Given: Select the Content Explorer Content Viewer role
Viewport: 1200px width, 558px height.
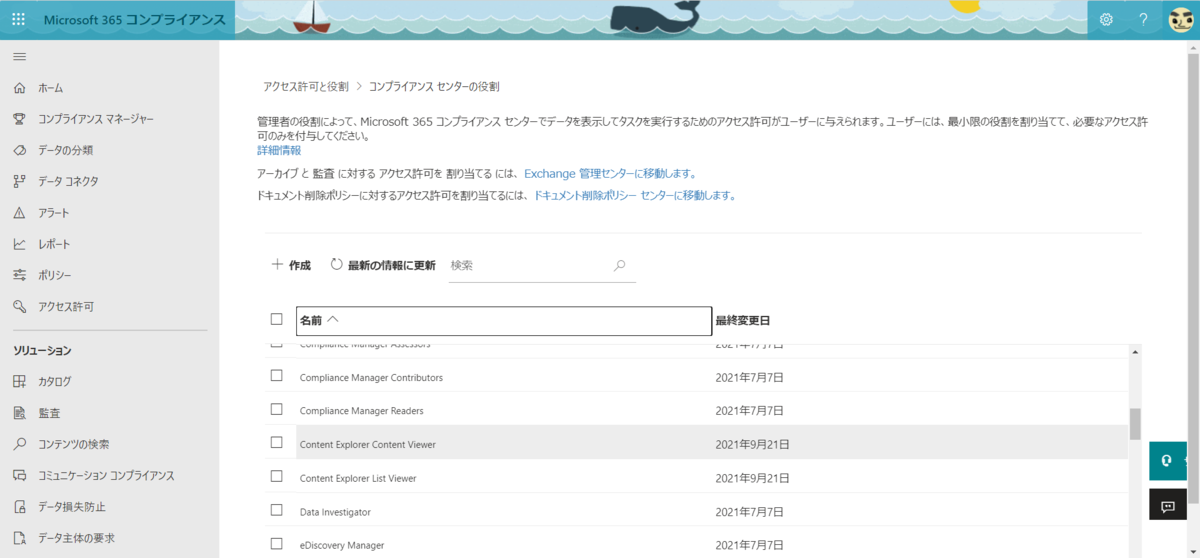Looking at the screenshot, I should (368, 444).
